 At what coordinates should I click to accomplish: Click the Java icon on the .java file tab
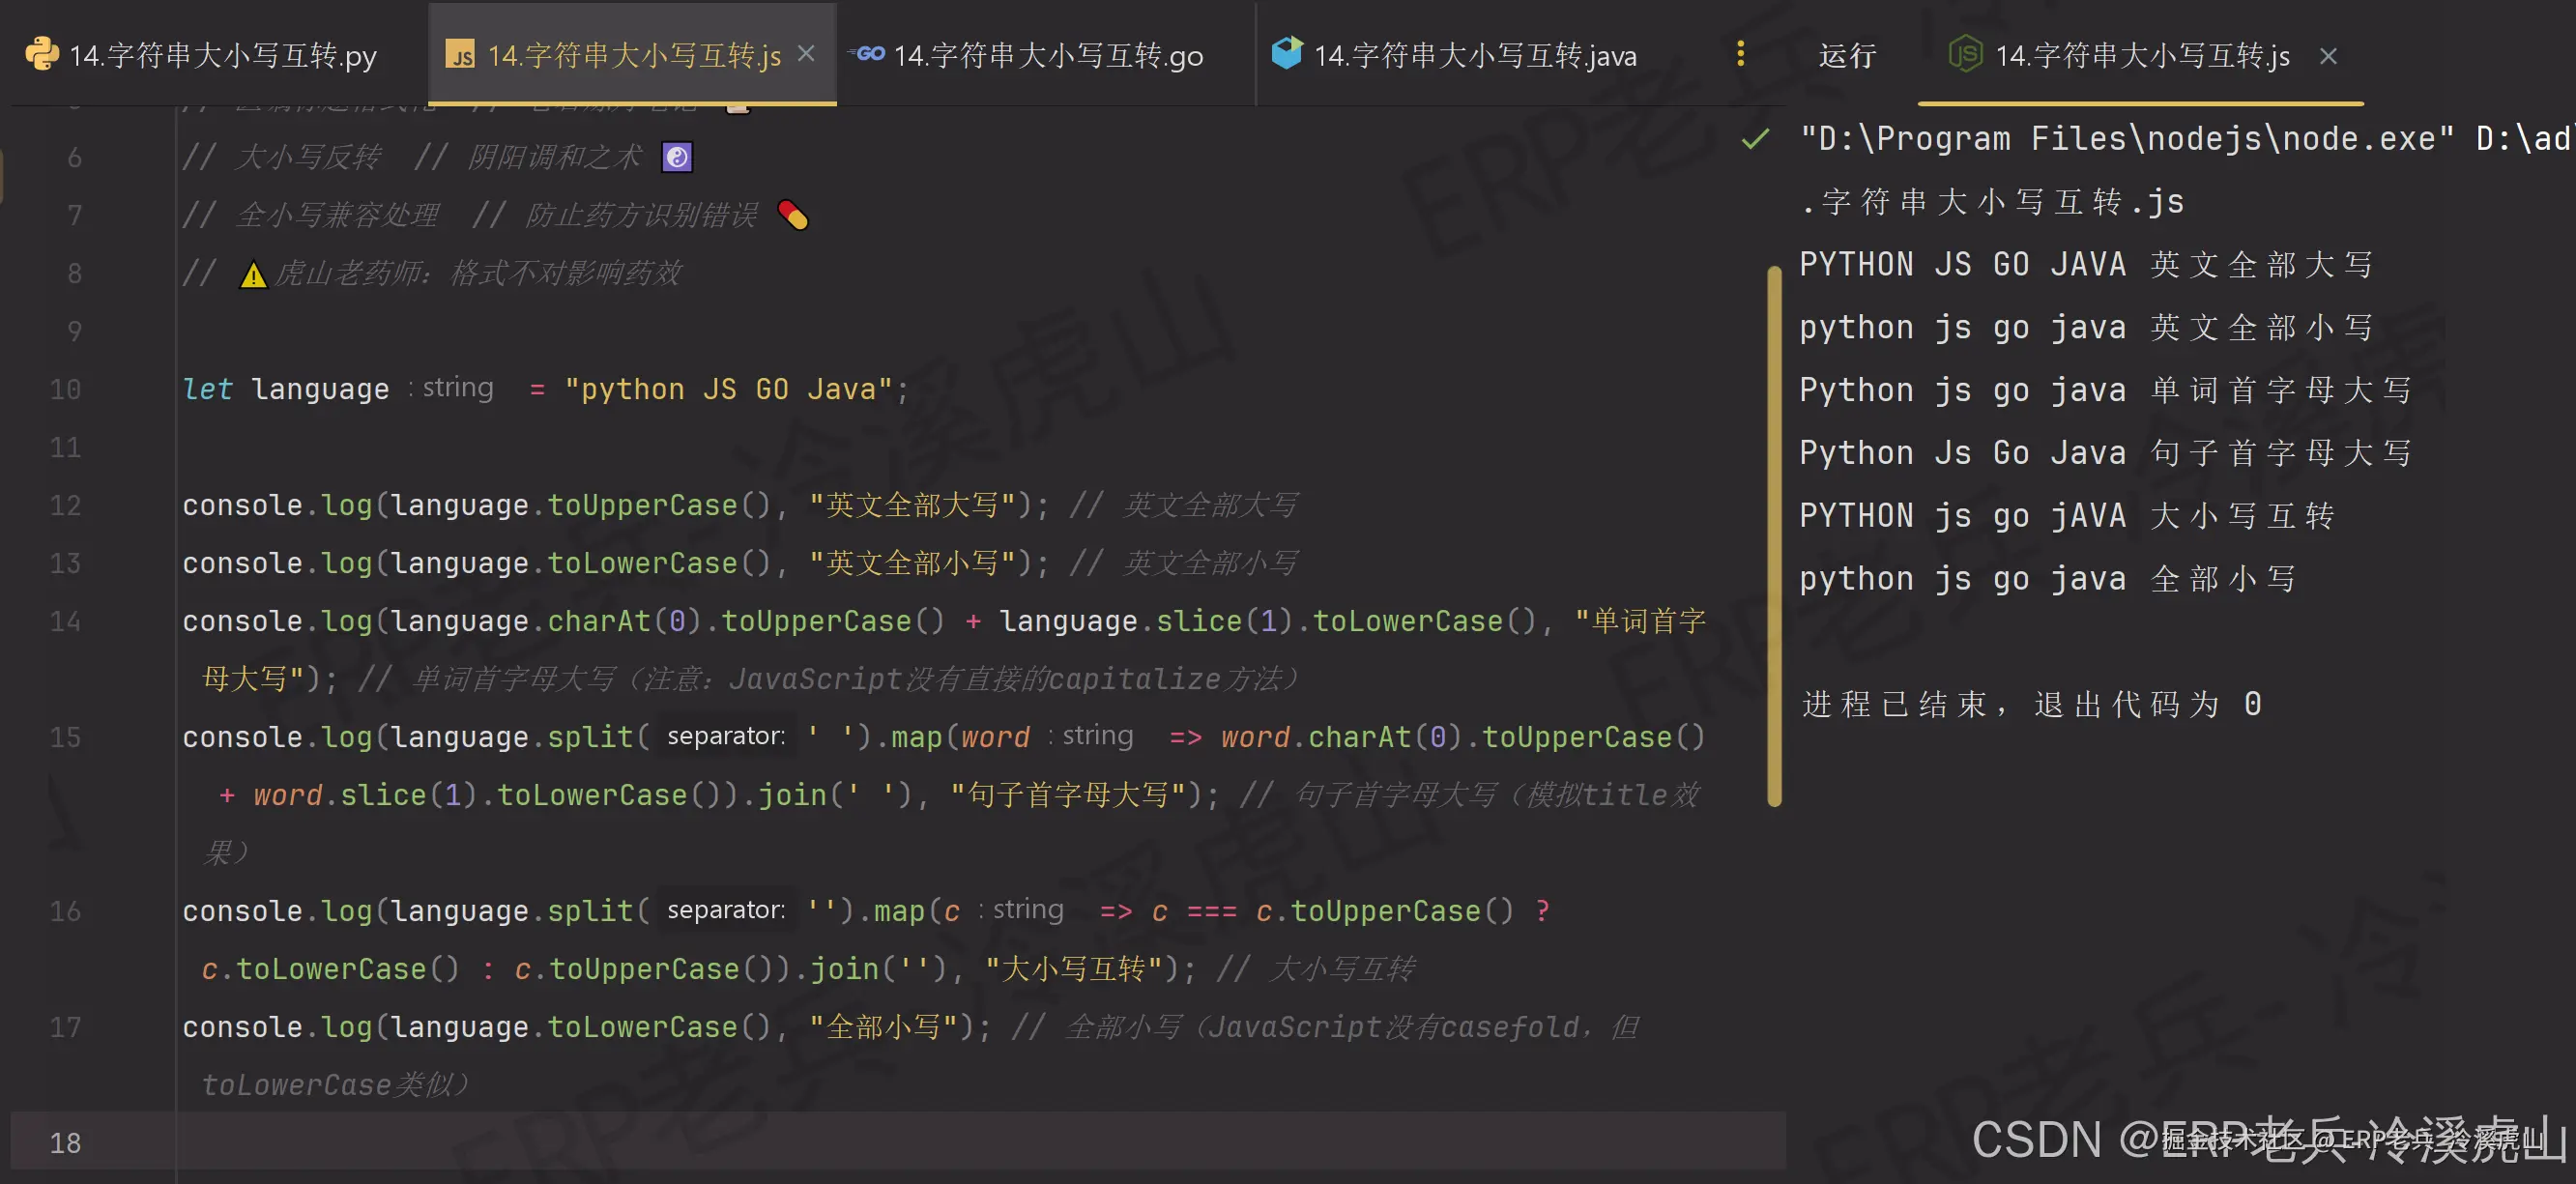[x=1286, y=54]
